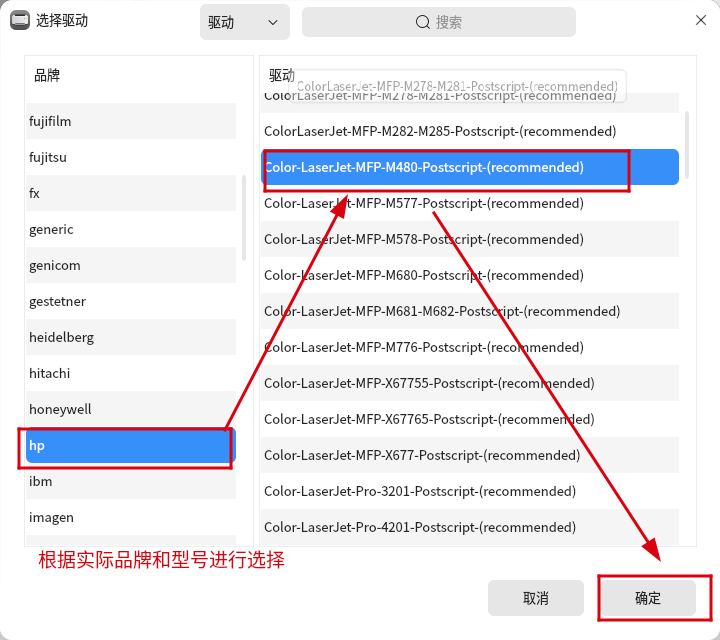The height and width of the screenshot is (640, 720).
Task: Select the hp brand in list
Action: pos(130,445)
